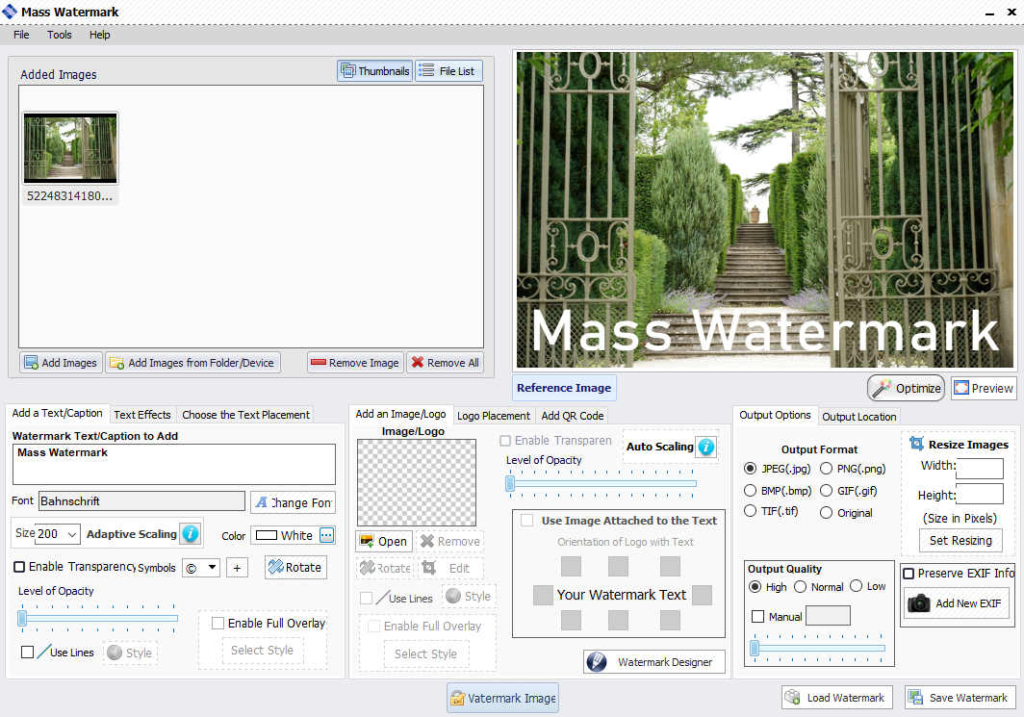The height and width of the screenshot is (717, 1024).
Task: Open the Help menu
Action: [99, 35]
